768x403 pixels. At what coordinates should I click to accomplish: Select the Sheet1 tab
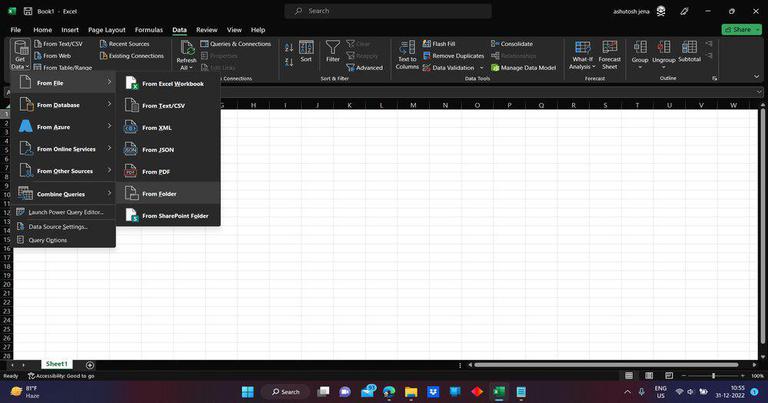56,364
